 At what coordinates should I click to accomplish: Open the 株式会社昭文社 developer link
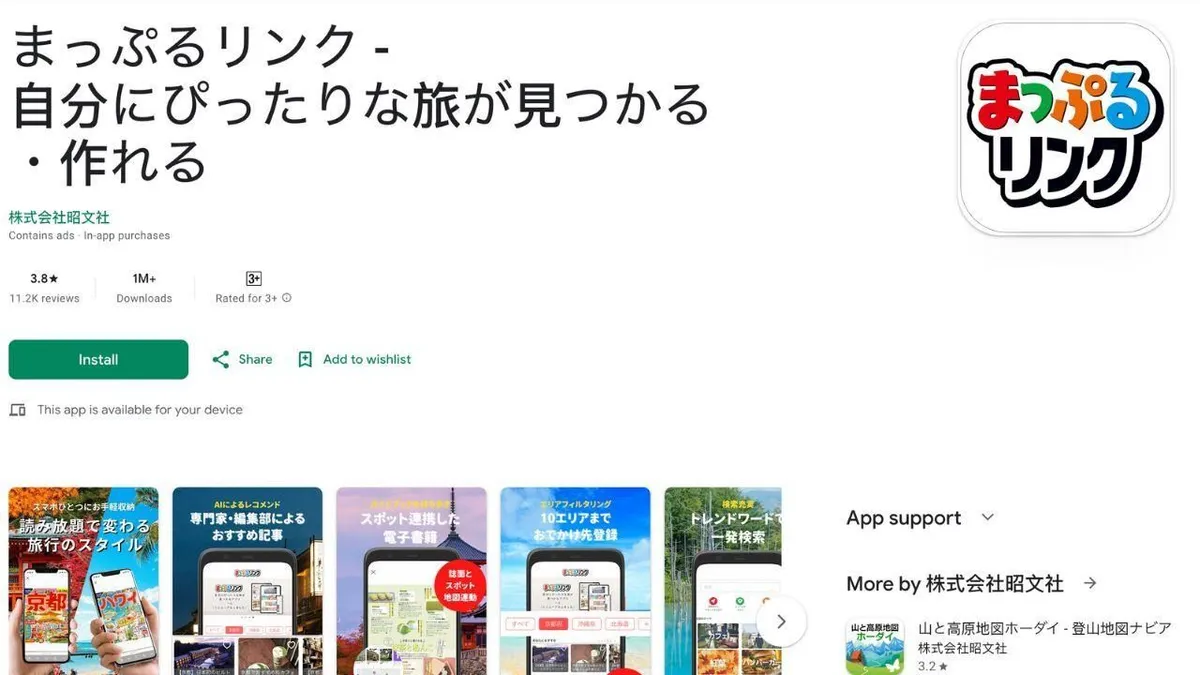(x=59, y=217)
